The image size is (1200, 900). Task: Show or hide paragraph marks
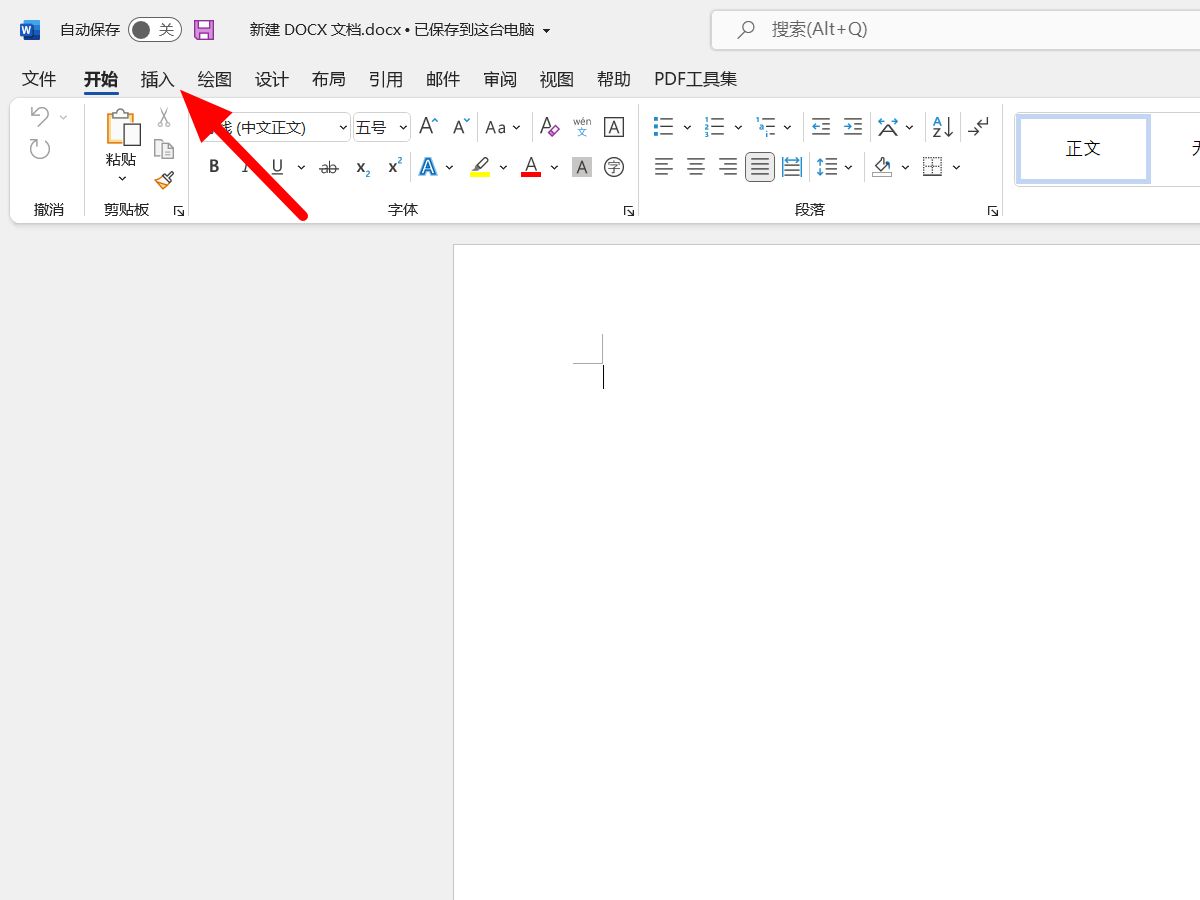[977, 126]
